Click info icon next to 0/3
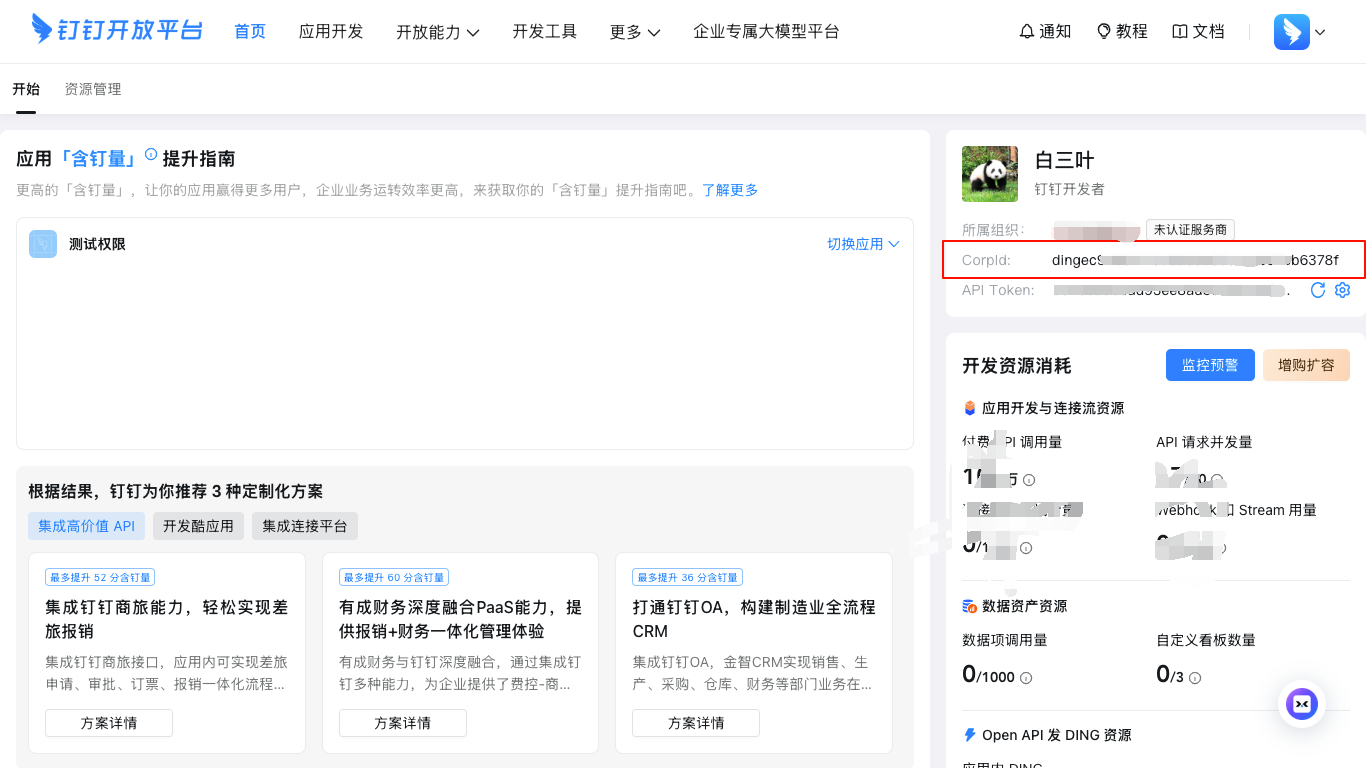 pos(1195,678)
